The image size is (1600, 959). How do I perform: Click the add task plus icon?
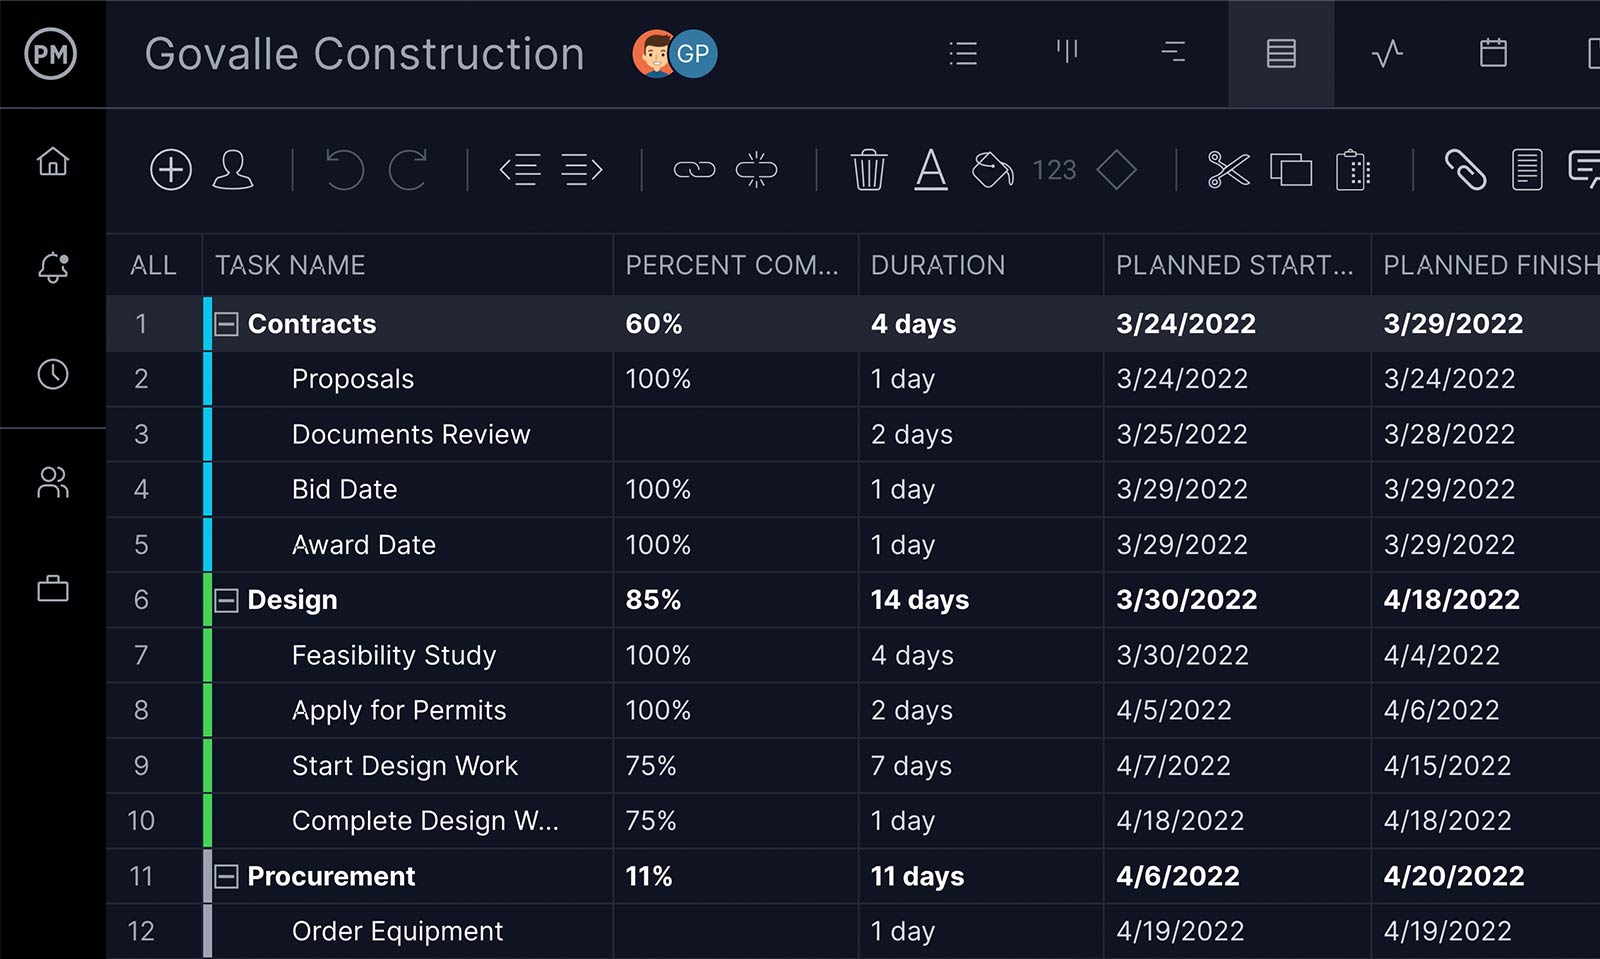tap(171, 170)
